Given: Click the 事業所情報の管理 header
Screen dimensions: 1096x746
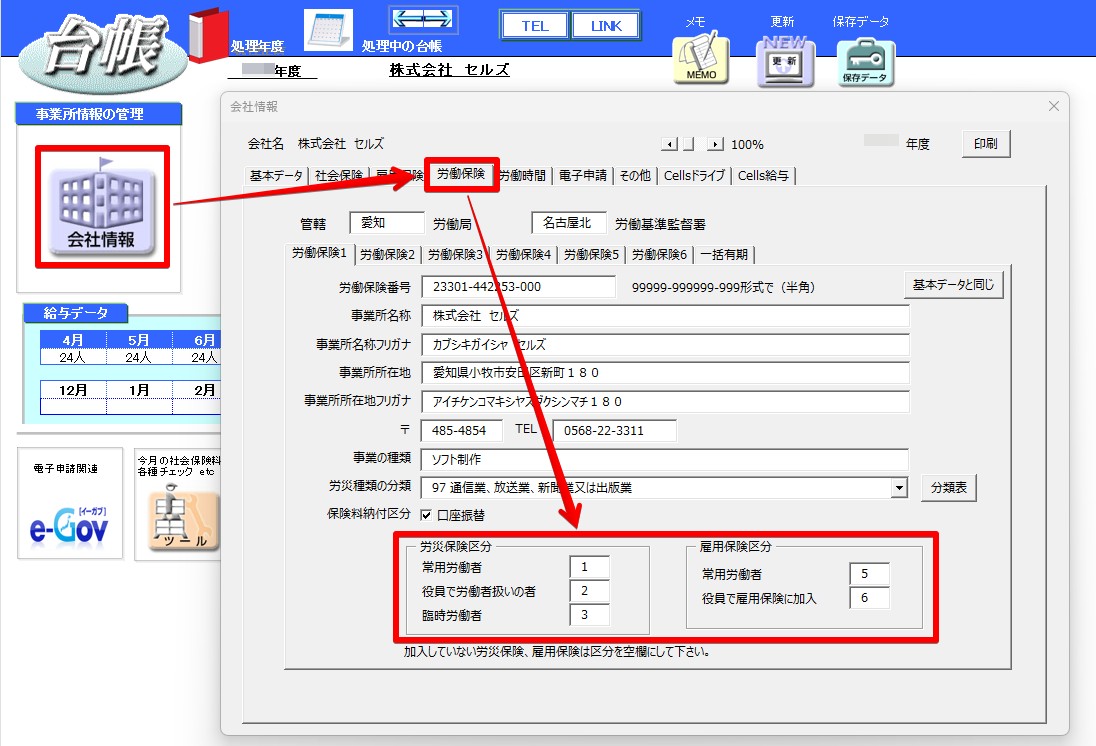Looking at the screenshot, I should tap(99, 114).
